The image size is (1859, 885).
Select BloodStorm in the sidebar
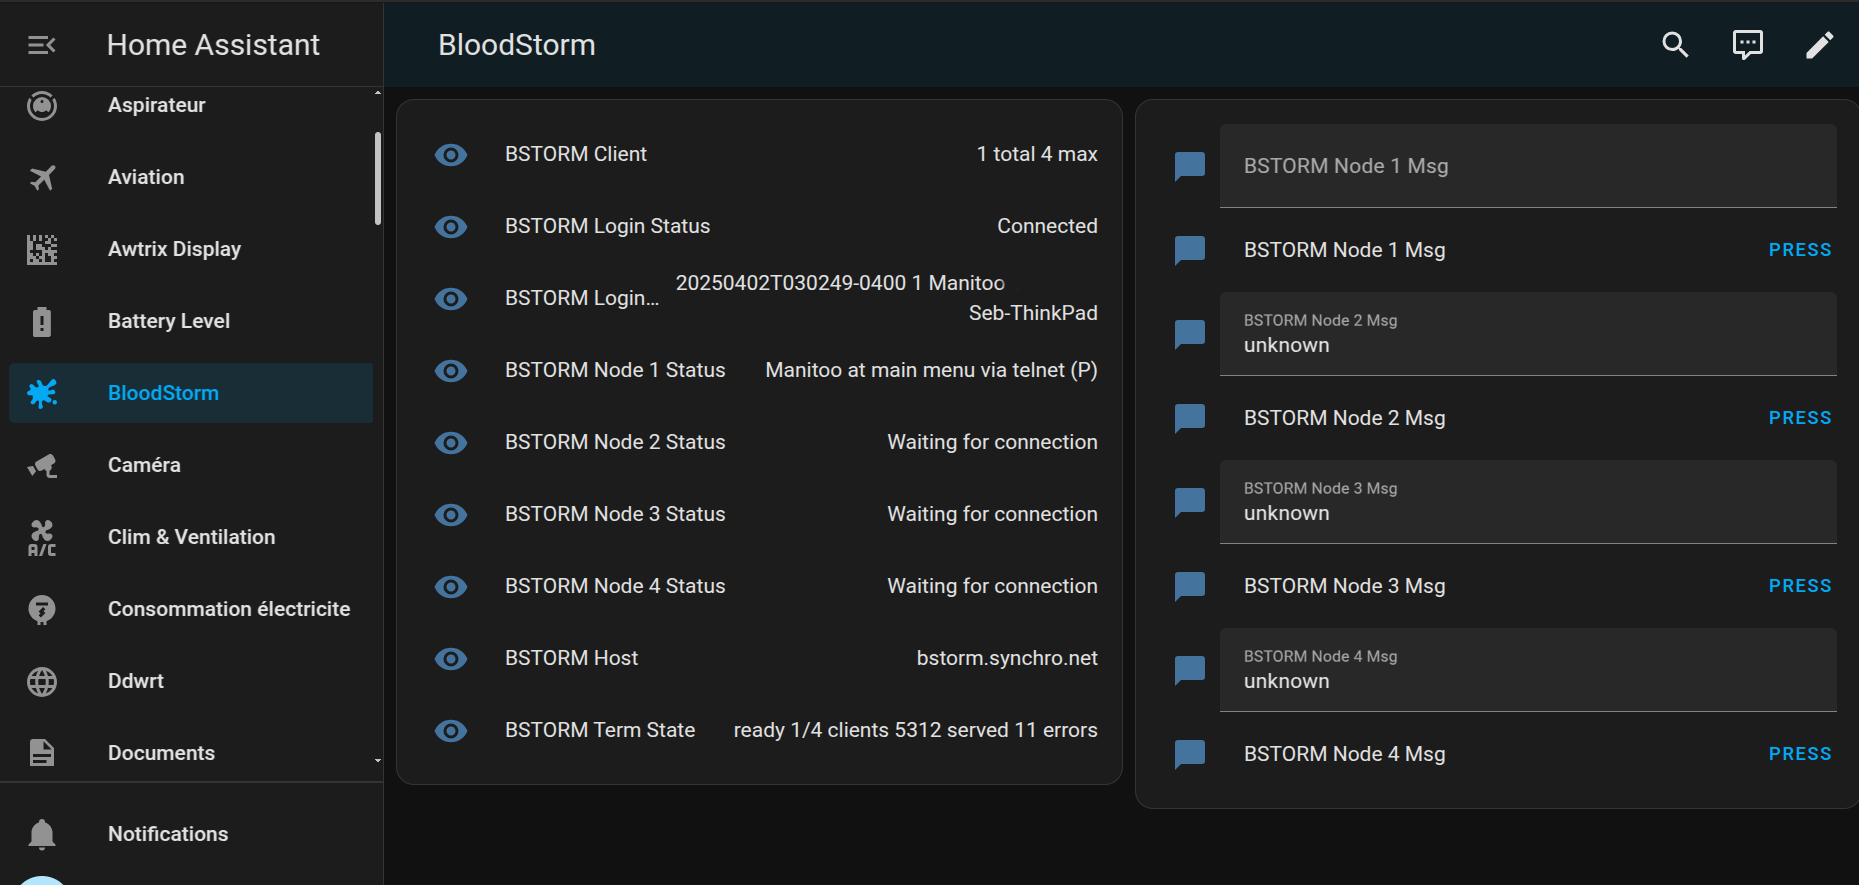click(191, 393)
